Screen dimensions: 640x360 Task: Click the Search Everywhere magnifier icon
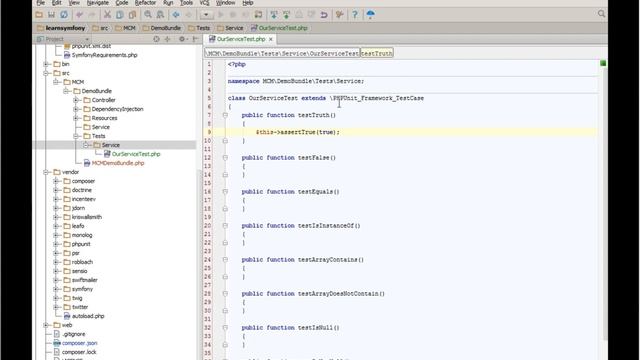pos(601,14)
